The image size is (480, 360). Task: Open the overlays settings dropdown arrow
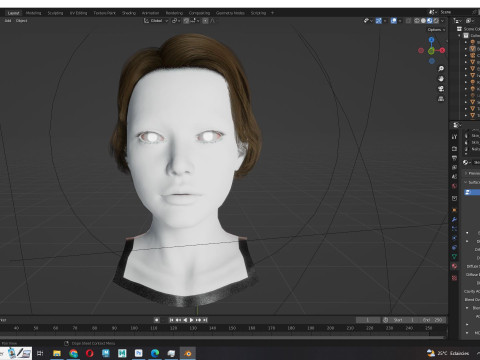coord(400,21)
